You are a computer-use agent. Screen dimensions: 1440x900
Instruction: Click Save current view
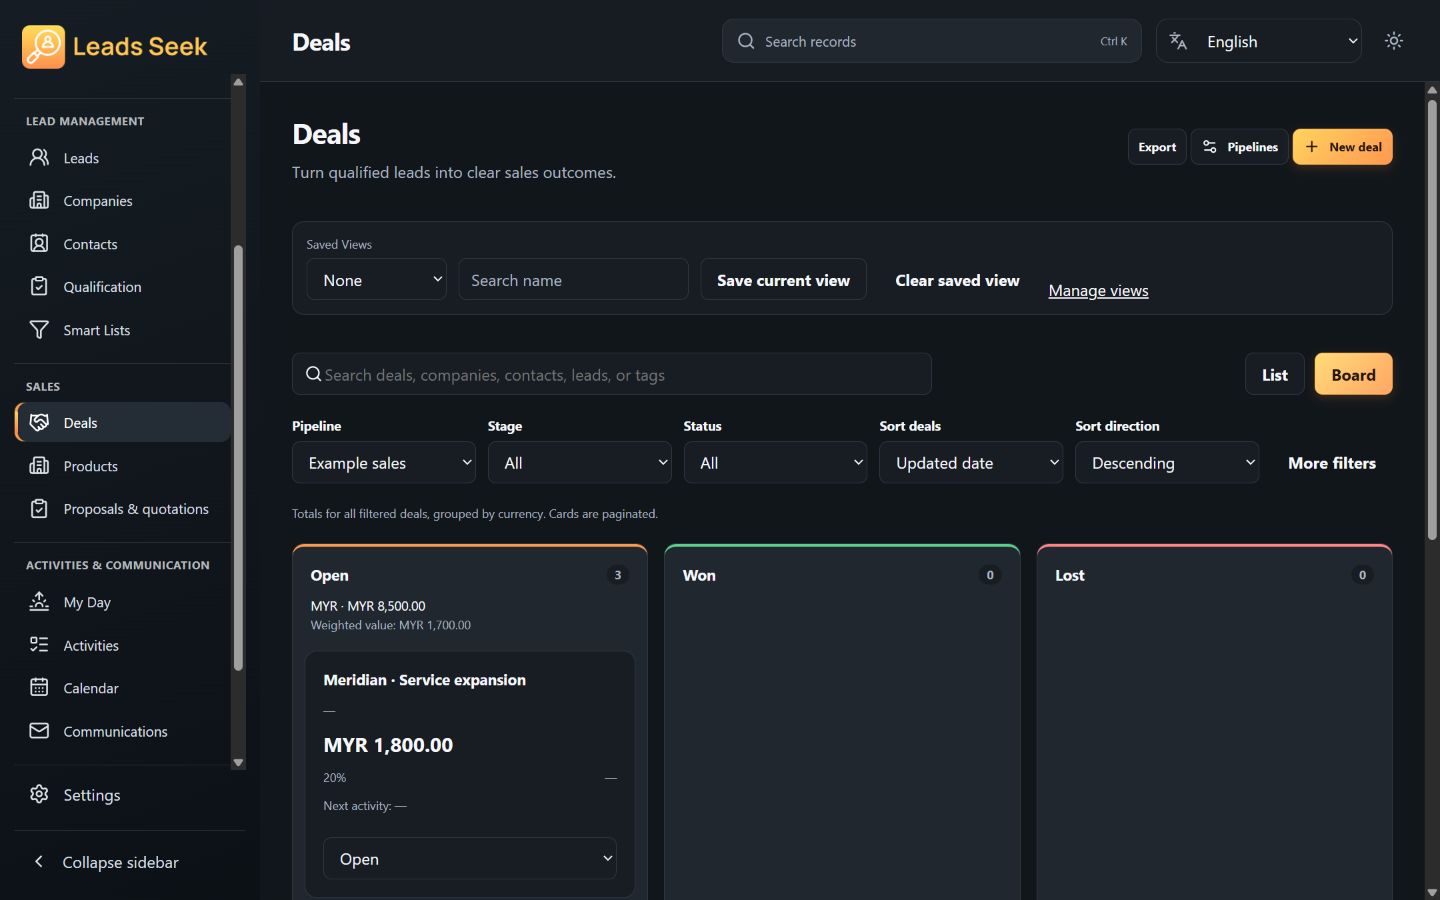[783, 280]
